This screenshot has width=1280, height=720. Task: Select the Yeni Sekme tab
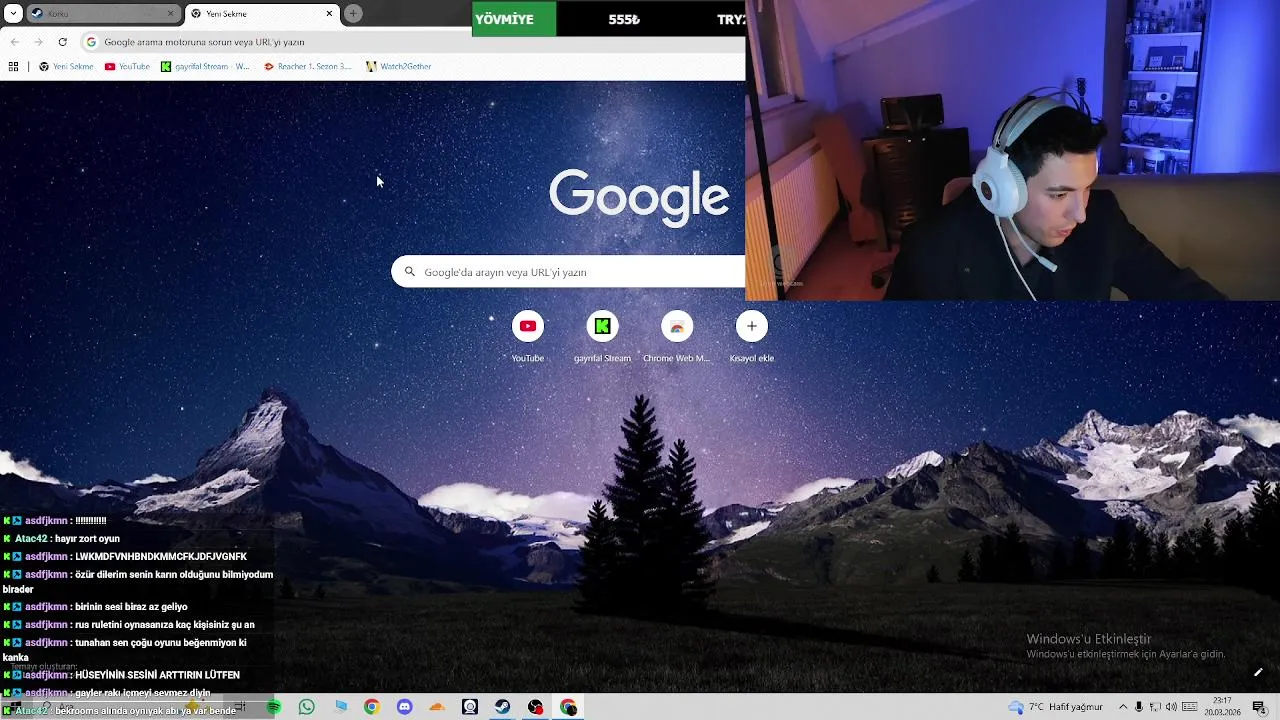pos(262,13)
